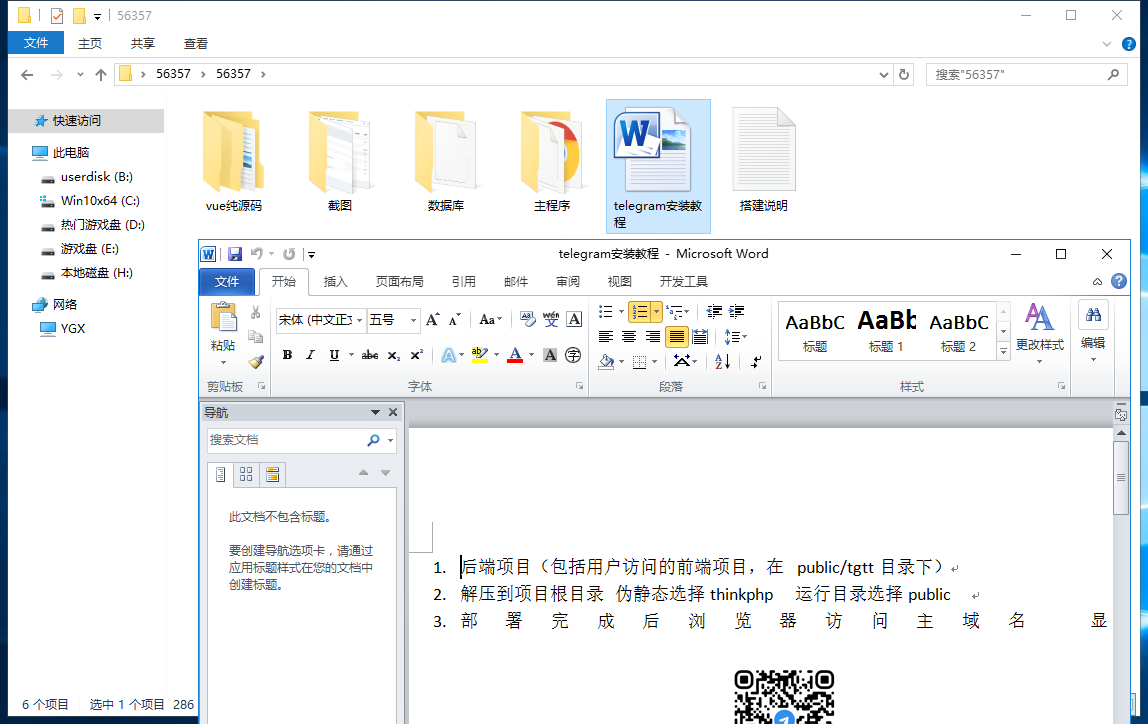Toggle centered paragraph alignment
1148x724 pixels.
click(629, 336)
